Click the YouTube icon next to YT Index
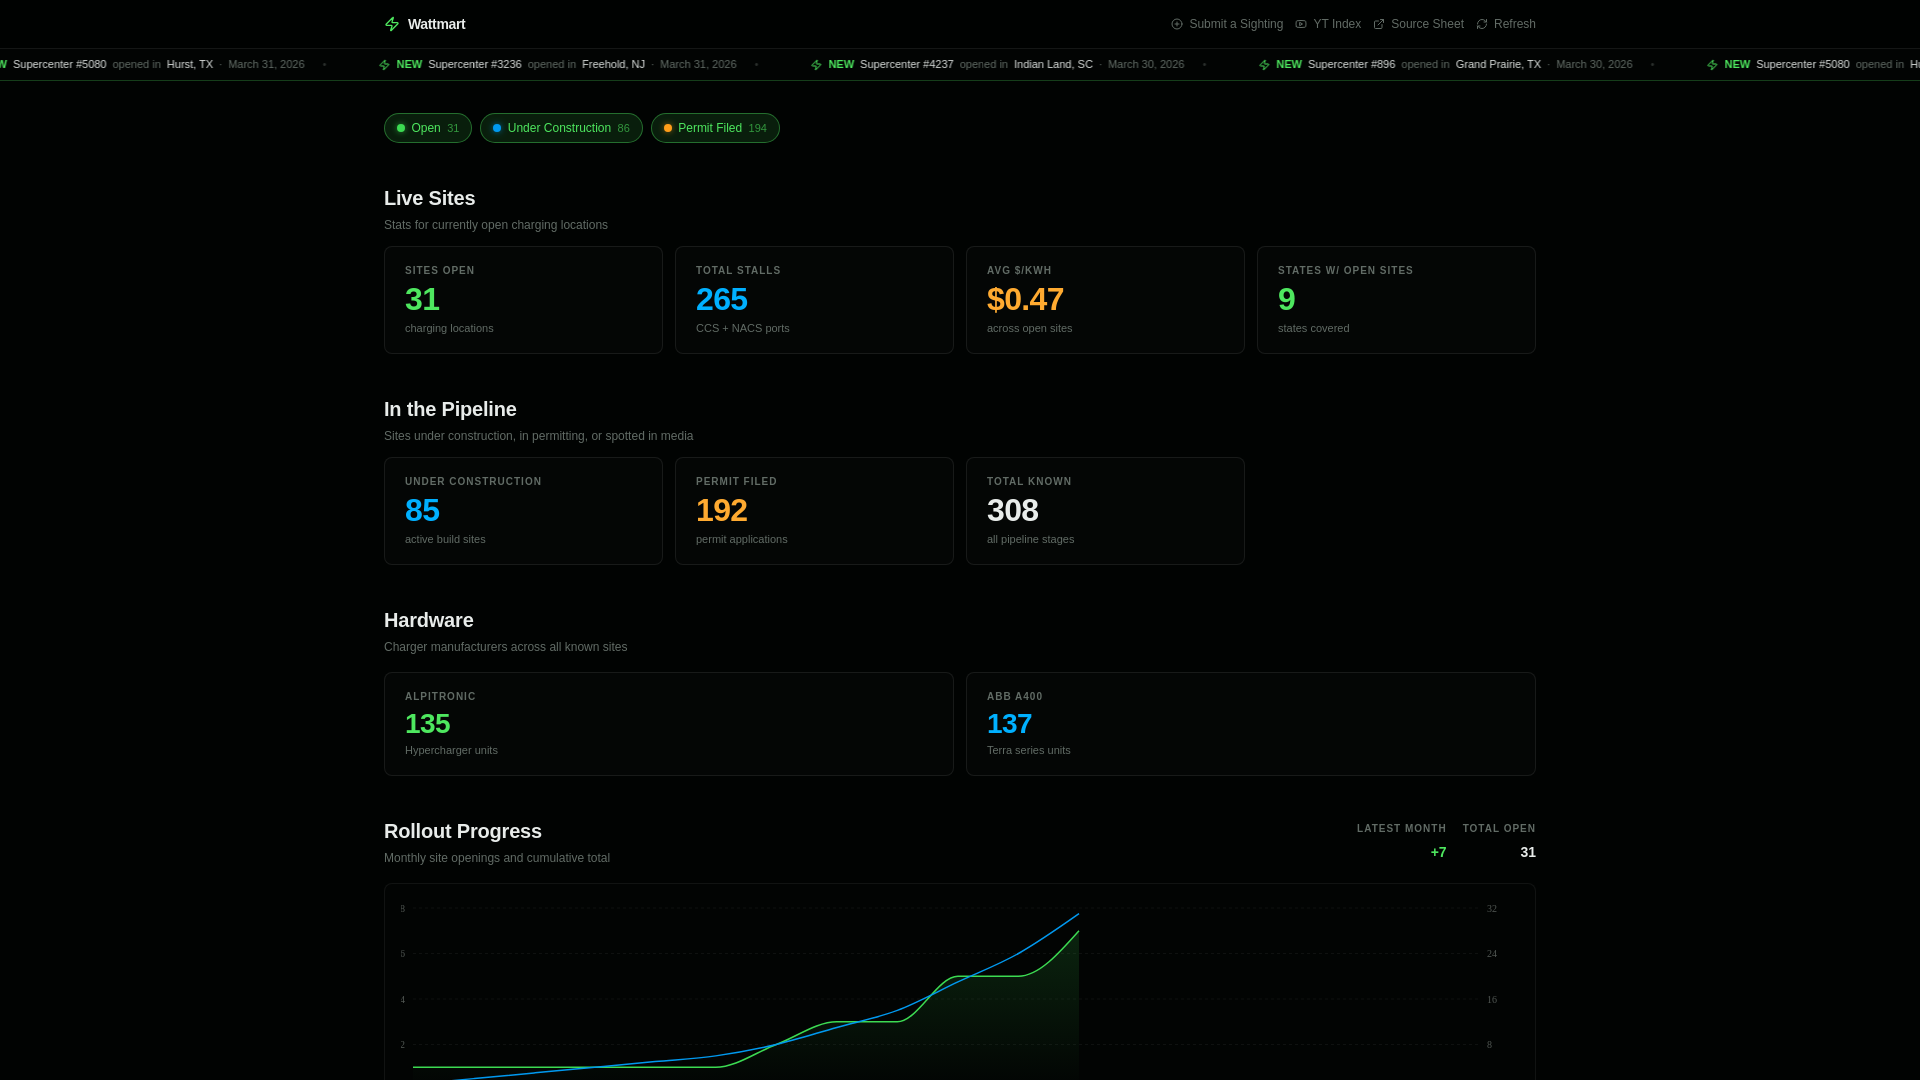The image size is (1920, 1080). [x=1301, y=24]
